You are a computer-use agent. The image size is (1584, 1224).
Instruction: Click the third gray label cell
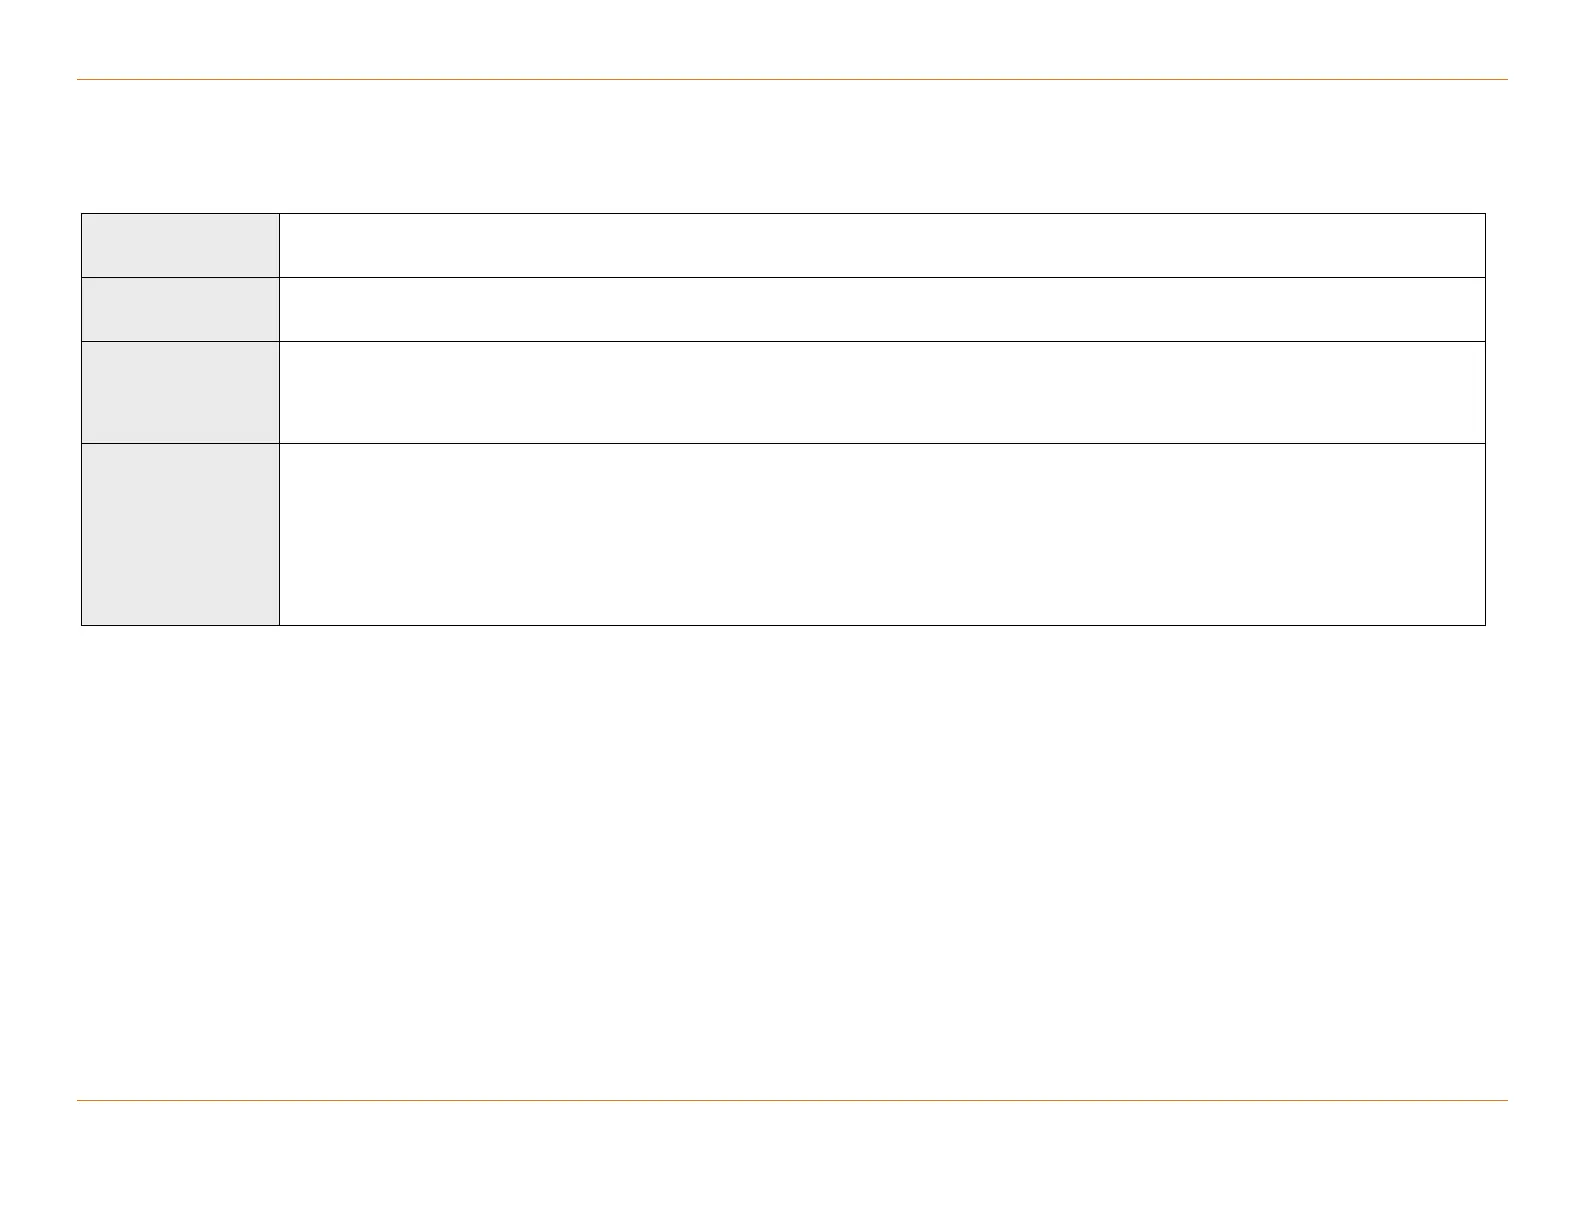point(180,392)
